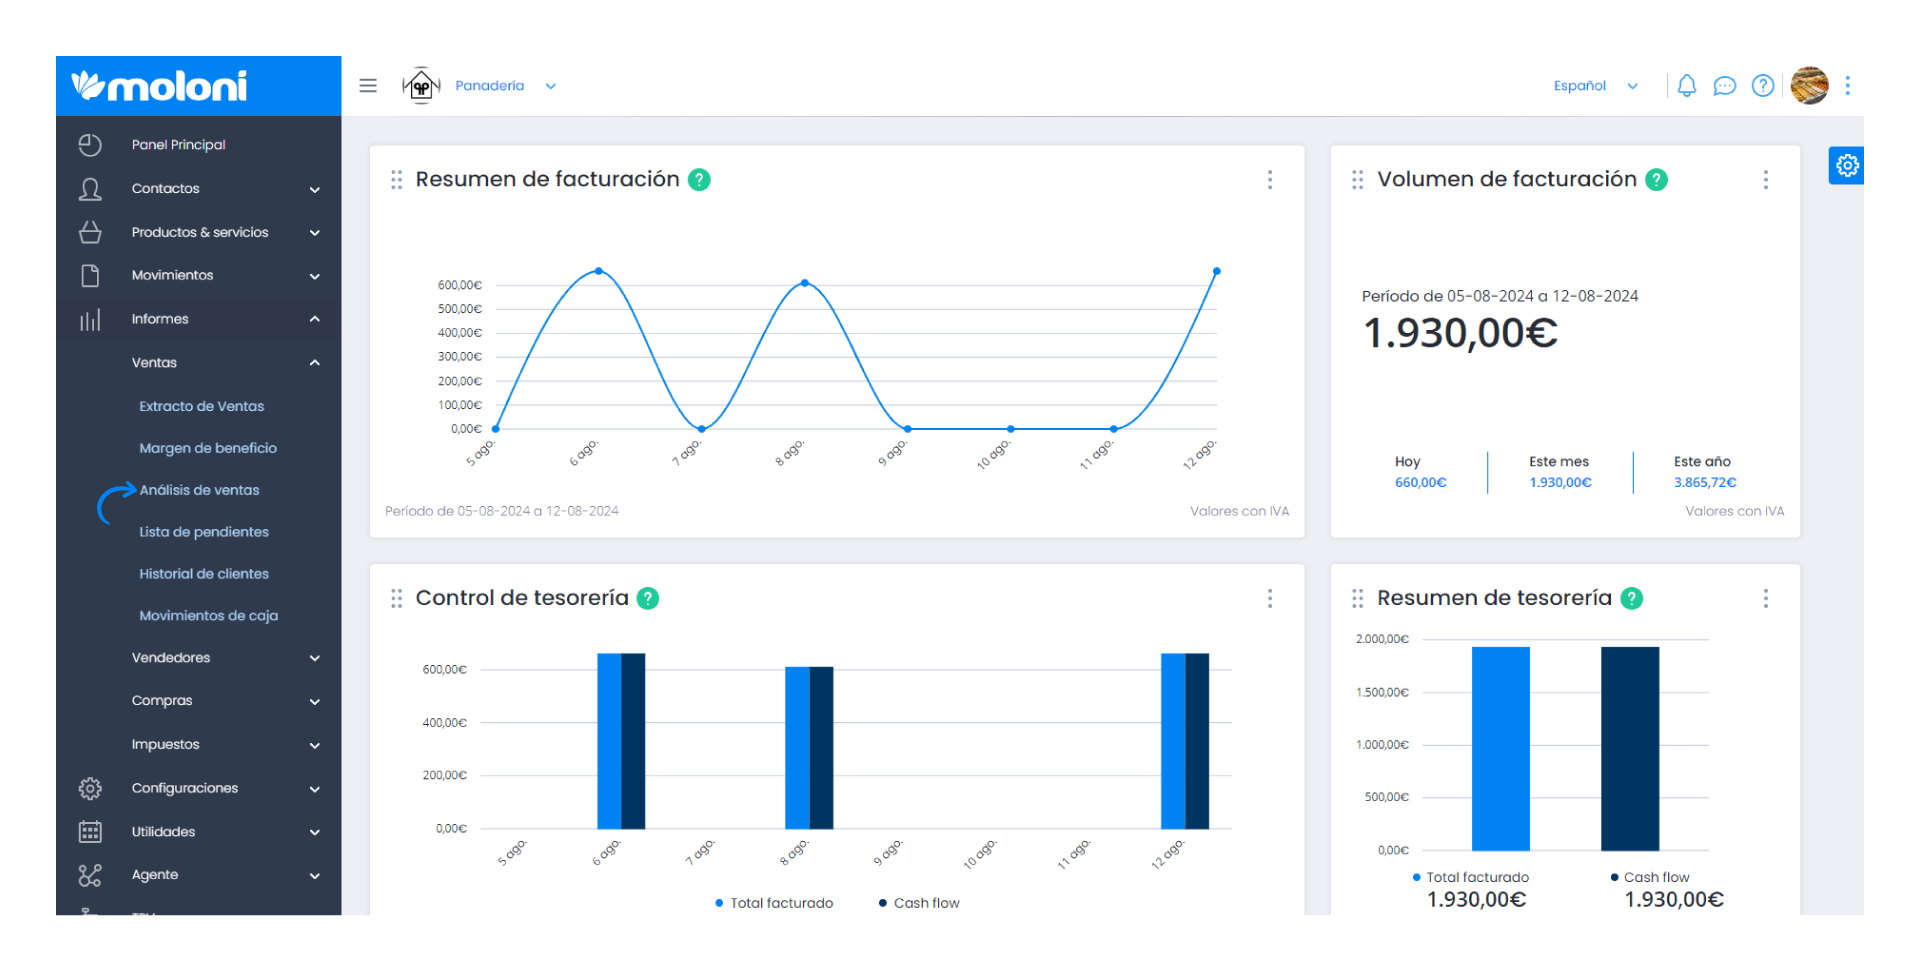The image size is (1920, 971).
Task: Toggle Total facturado legend in Resumen de tesorería
Action: click(1471, 878)
